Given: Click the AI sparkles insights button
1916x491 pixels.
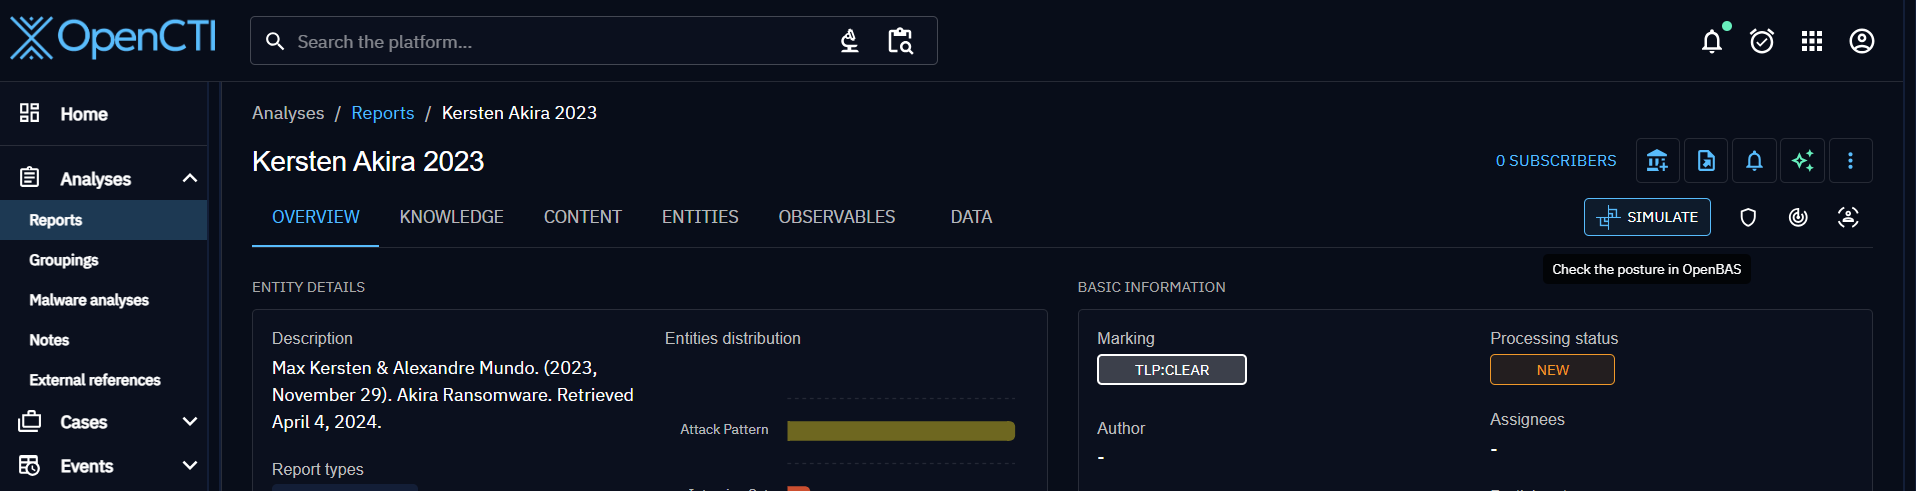Looking at the screenshot, I should 1803,161.
